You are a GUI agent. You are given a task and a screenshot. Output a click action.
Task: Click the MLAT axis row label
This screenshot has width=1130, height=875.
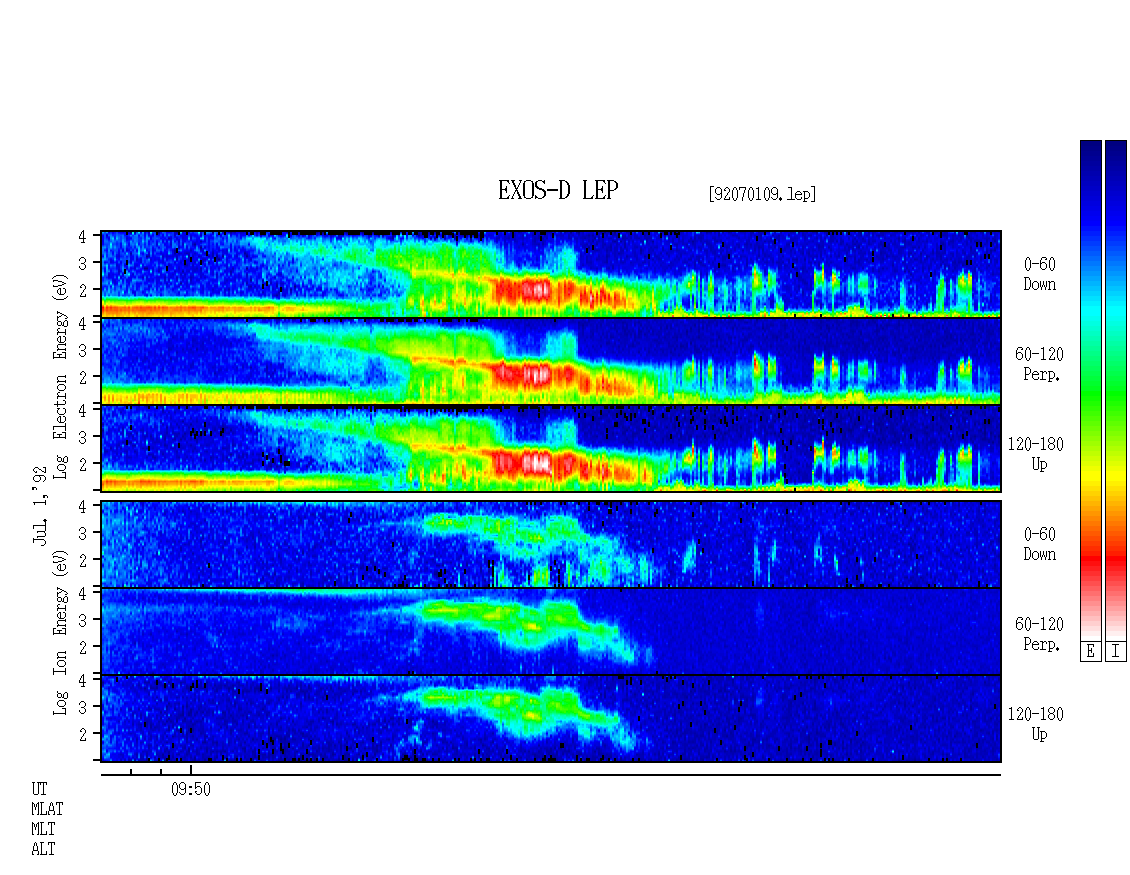pos(47,809)
